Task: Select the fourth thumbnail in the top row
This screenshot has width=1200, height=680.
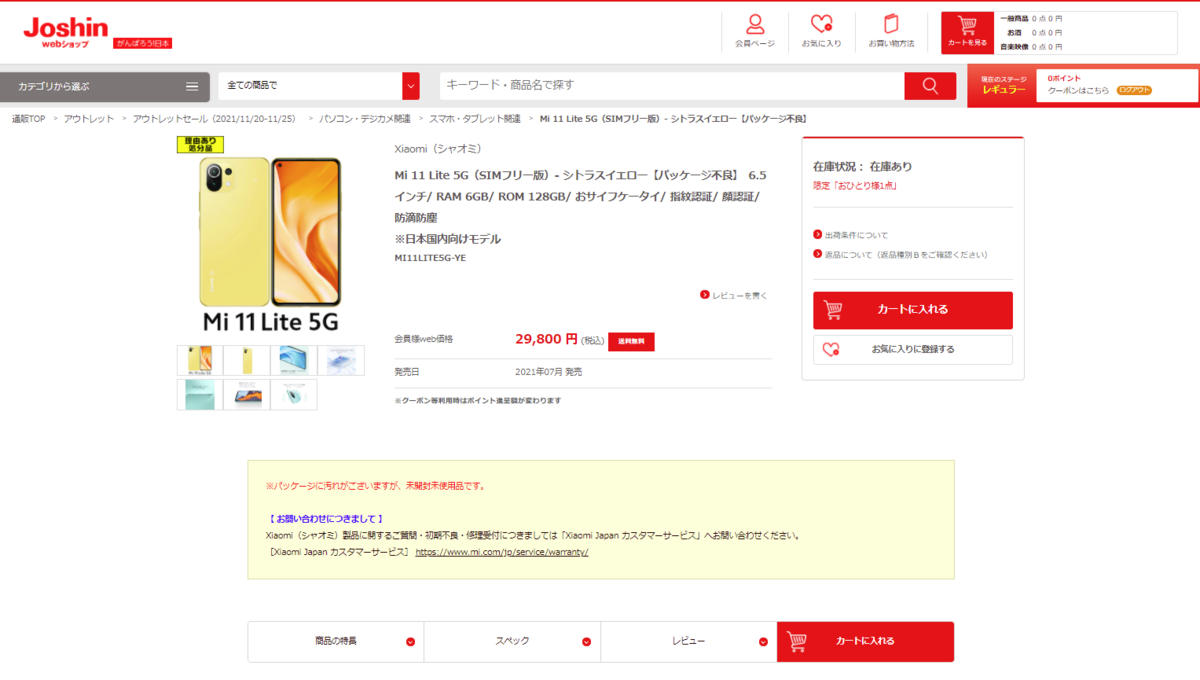Action: [x=341, y=360]
